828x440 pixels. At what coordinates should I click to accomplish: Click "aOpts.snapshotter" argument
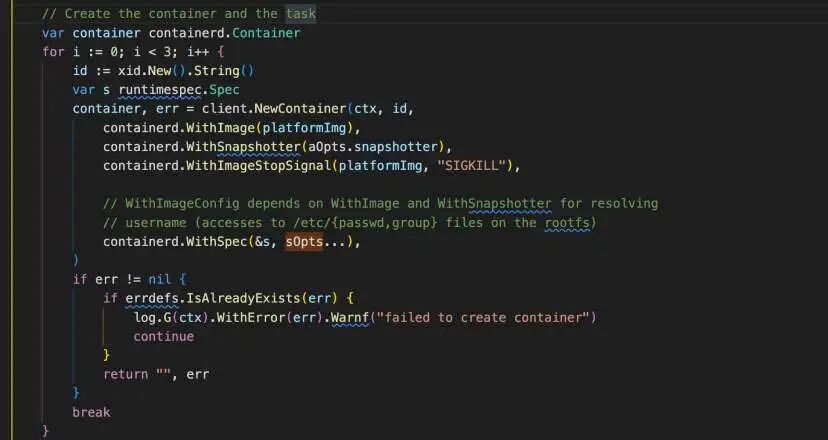[373, 147]
